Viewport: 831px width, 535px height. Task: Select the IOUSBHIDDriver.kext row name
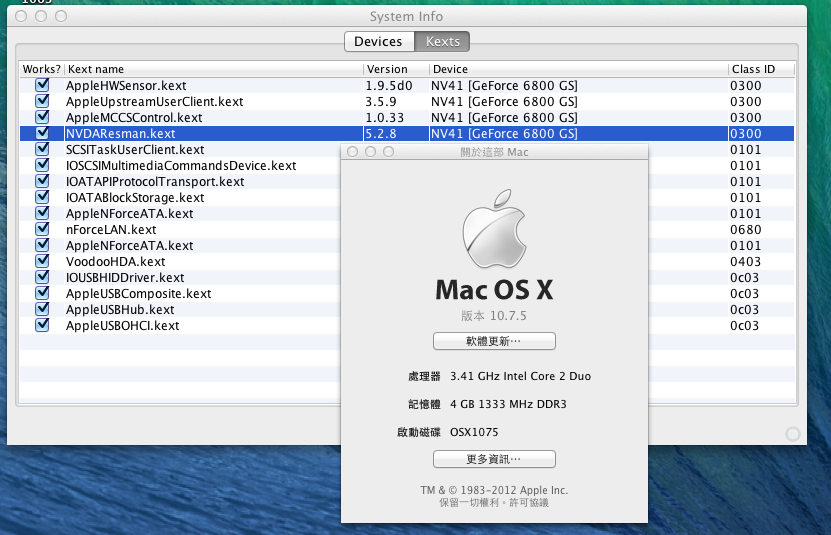125,278
